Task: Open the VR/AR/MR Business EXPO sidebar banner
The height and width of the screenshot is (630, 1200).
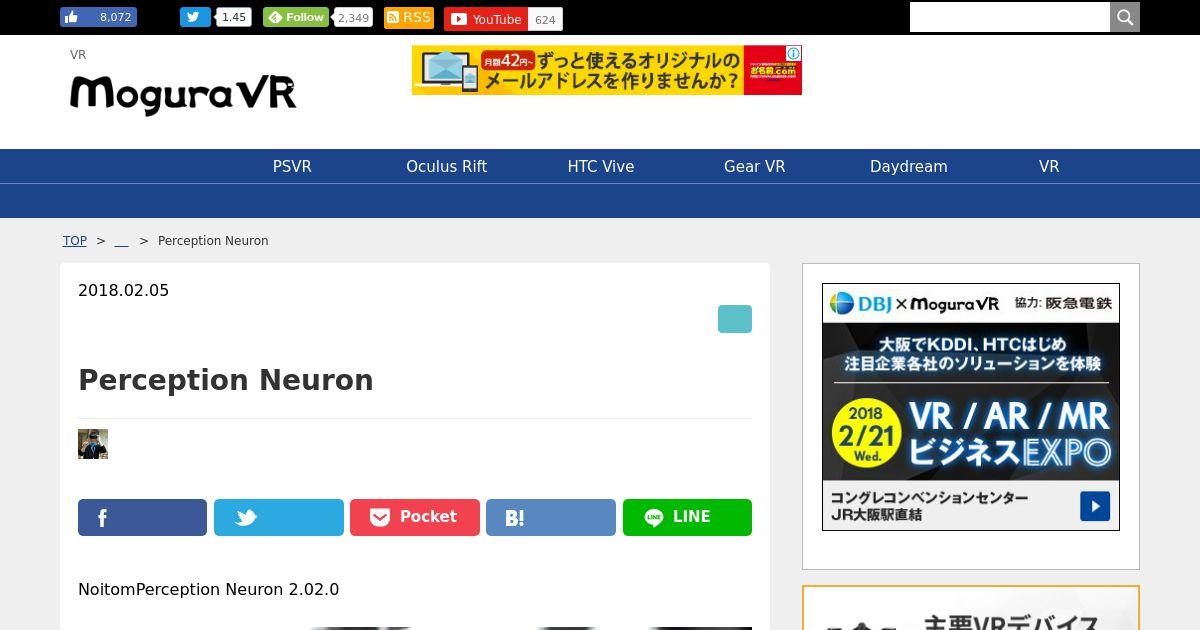Action: tap(971, 407)
